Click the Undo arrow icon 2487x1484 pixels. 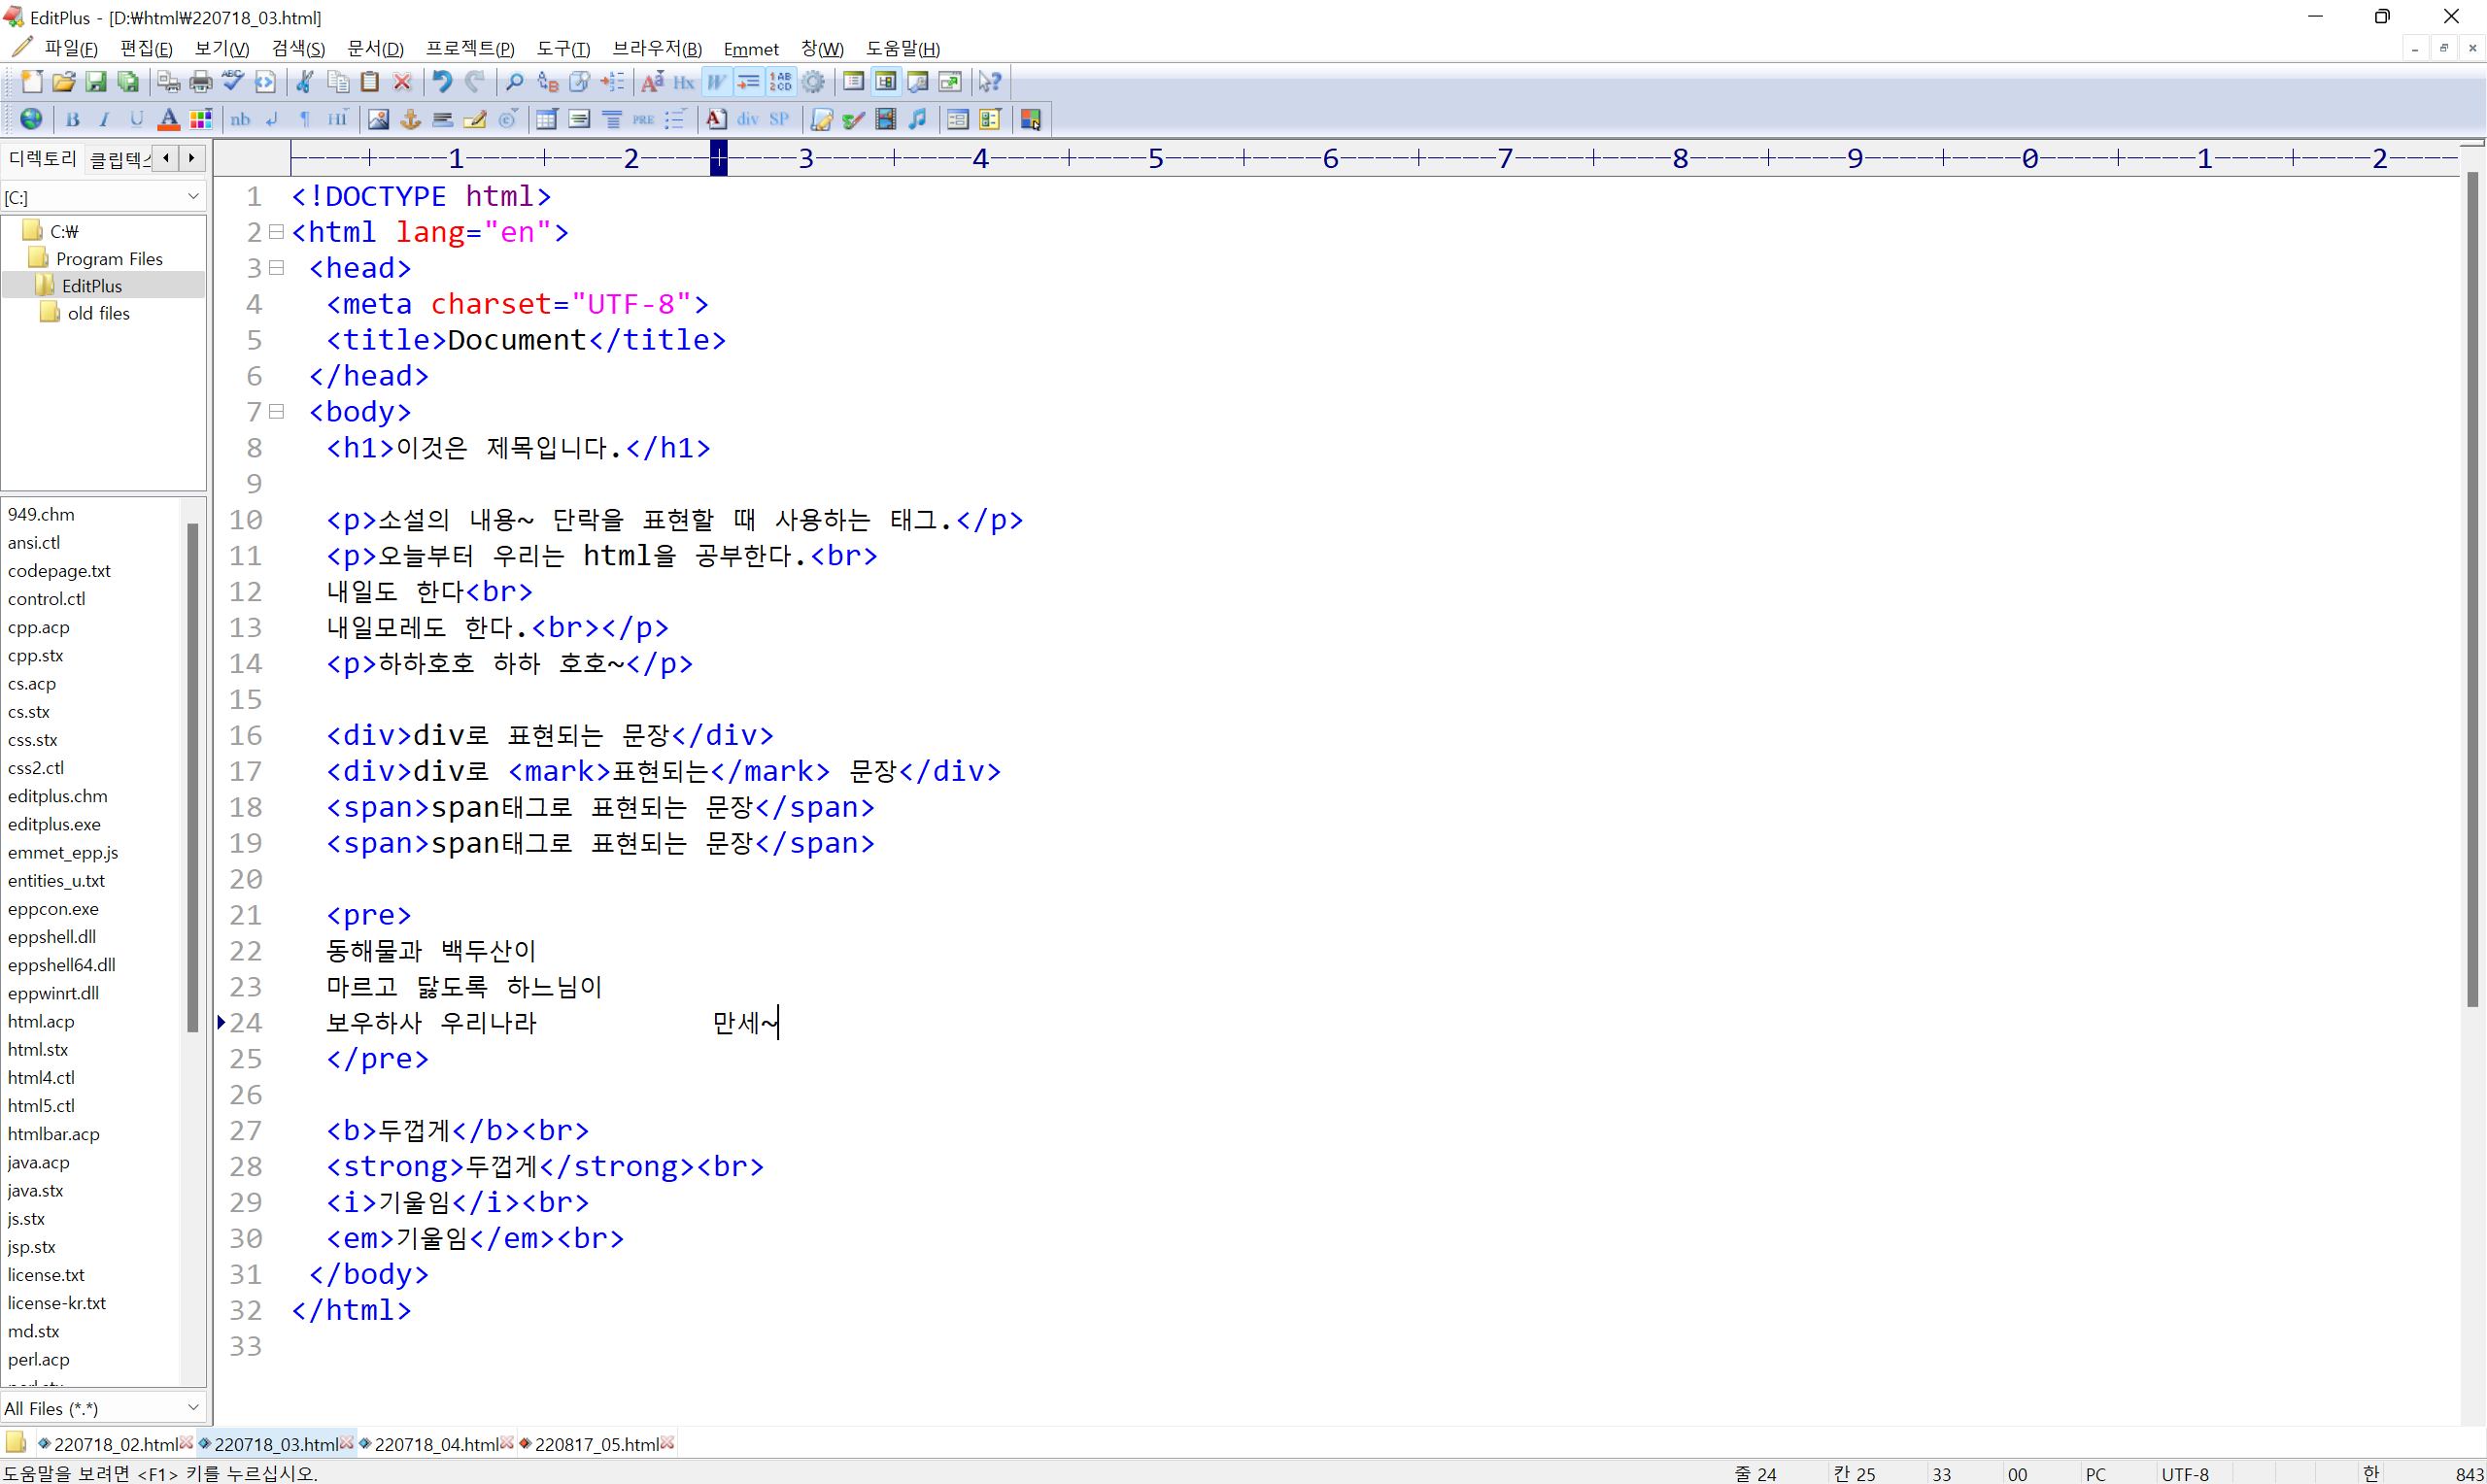[441, 82]
